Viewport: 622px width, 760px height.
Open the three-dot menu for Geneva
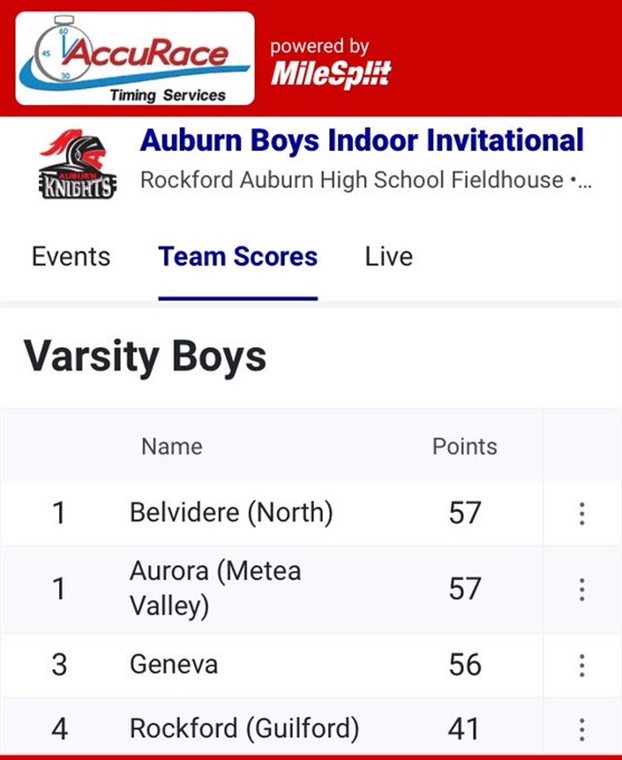click(582, 665)
